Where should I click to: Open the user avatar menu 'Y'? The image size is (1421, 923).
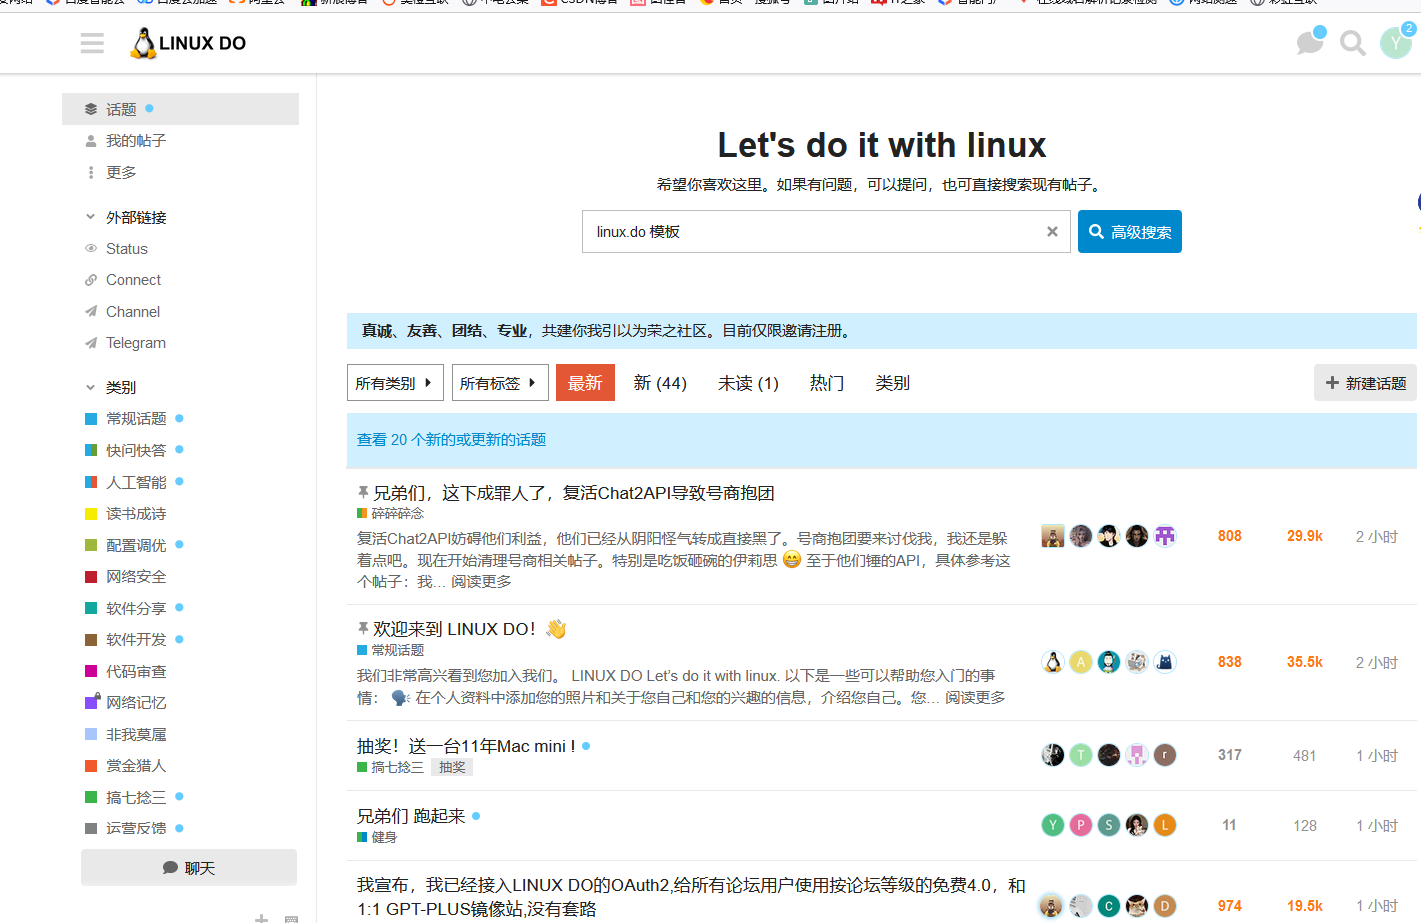pyautogui.click(x=1396, y=43)
